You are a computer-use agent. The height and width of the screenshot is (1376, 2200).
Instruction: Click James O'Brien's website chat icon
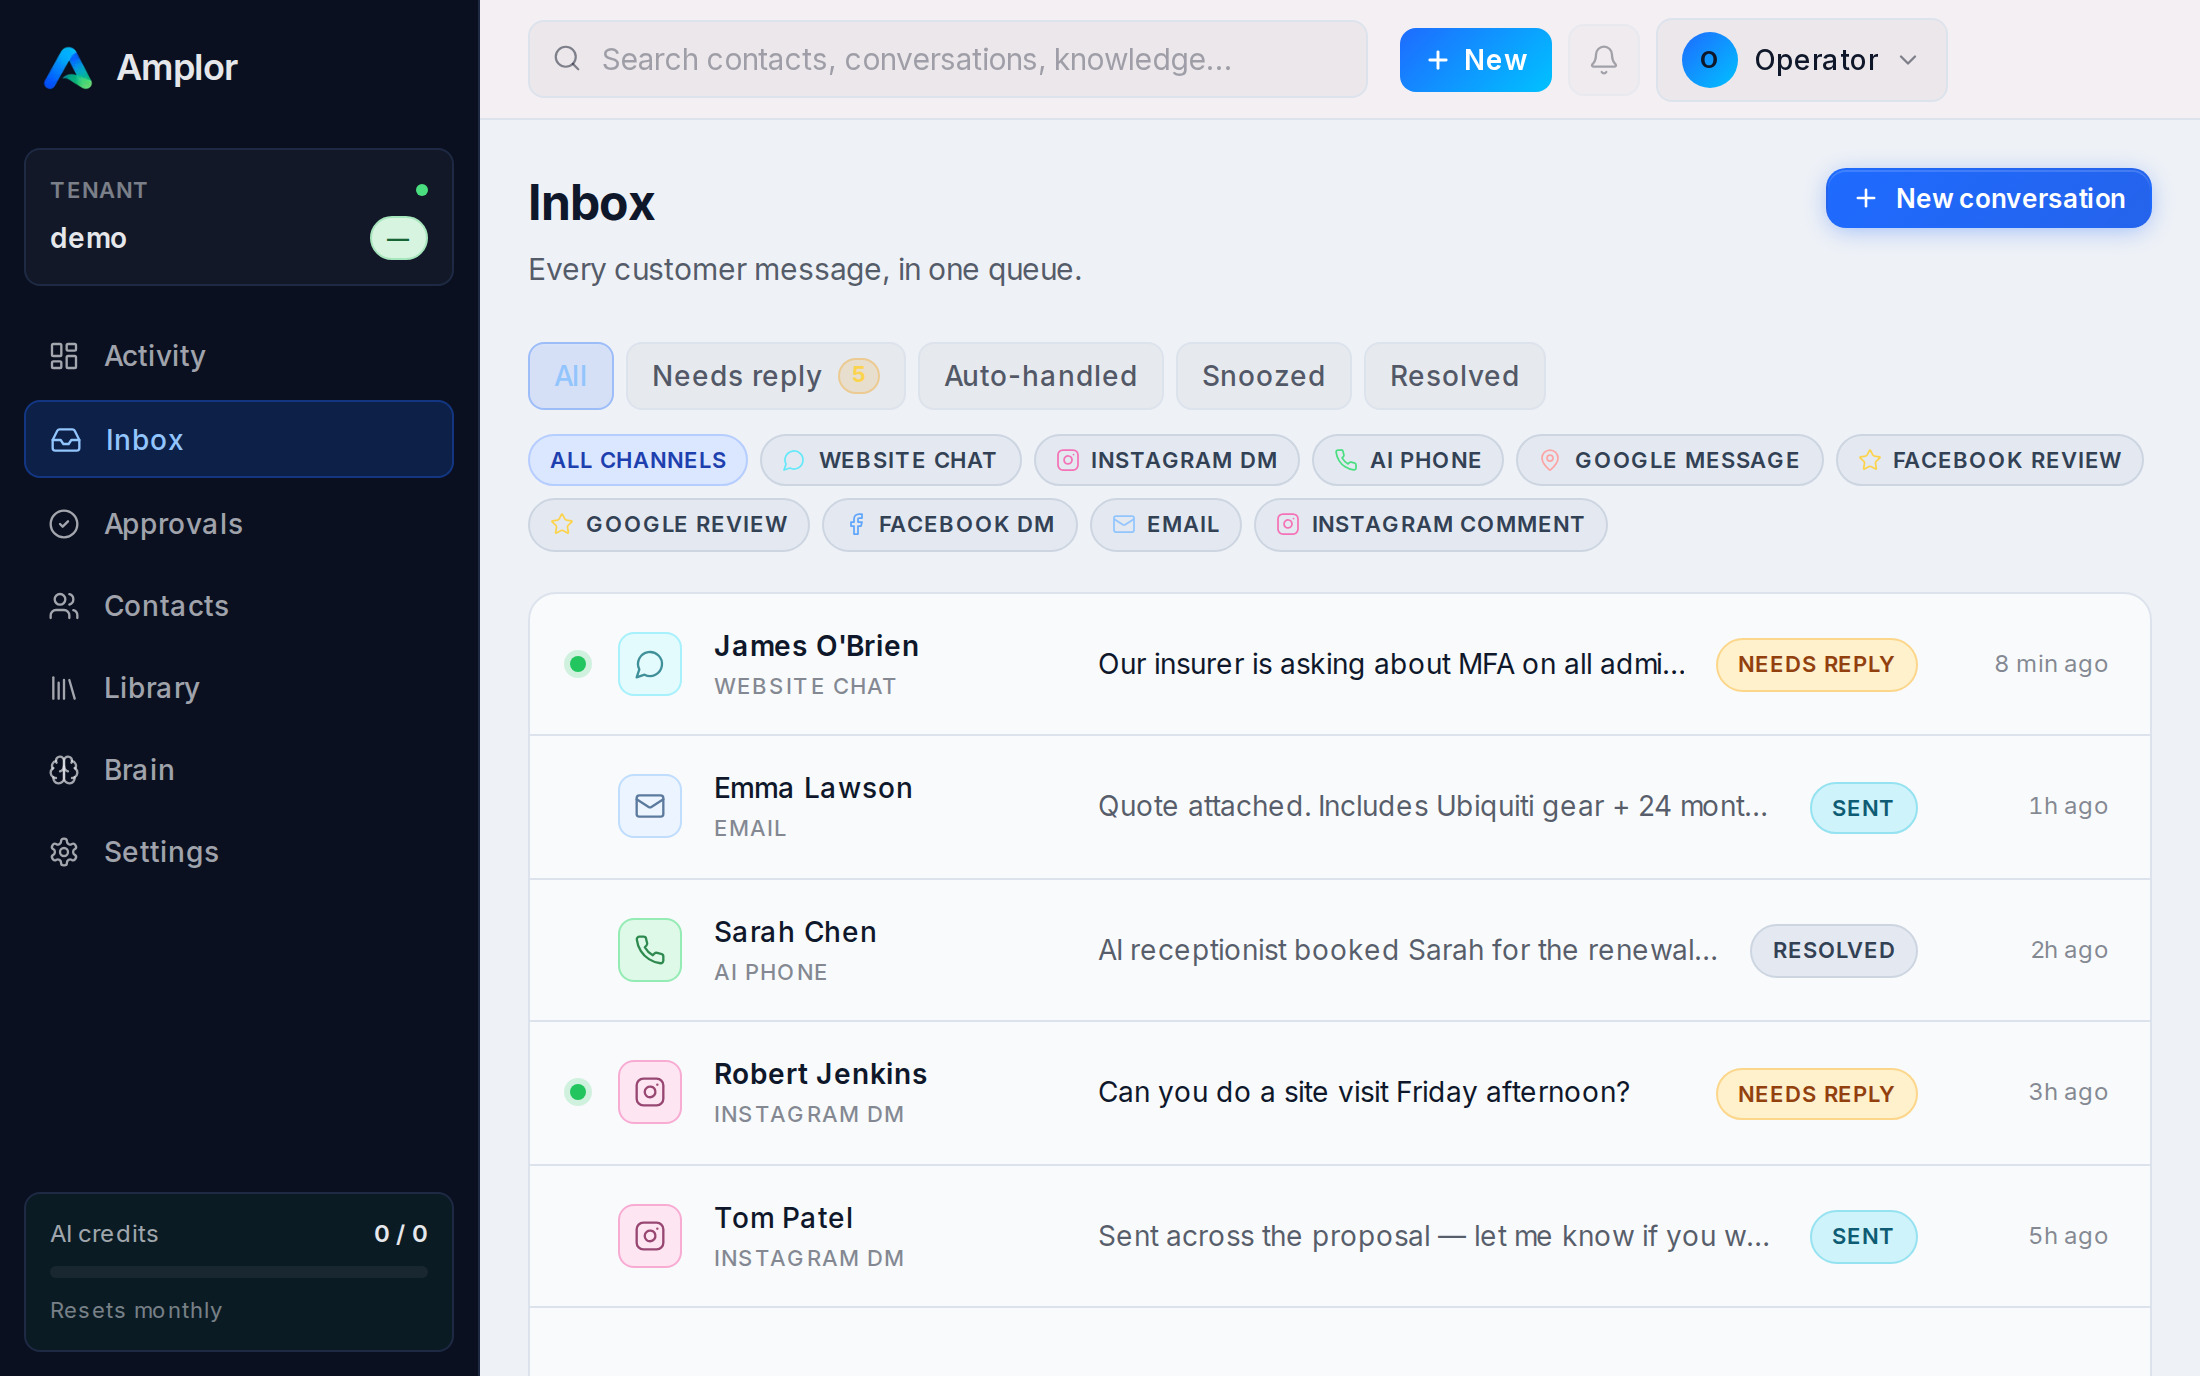pos(650,664)
